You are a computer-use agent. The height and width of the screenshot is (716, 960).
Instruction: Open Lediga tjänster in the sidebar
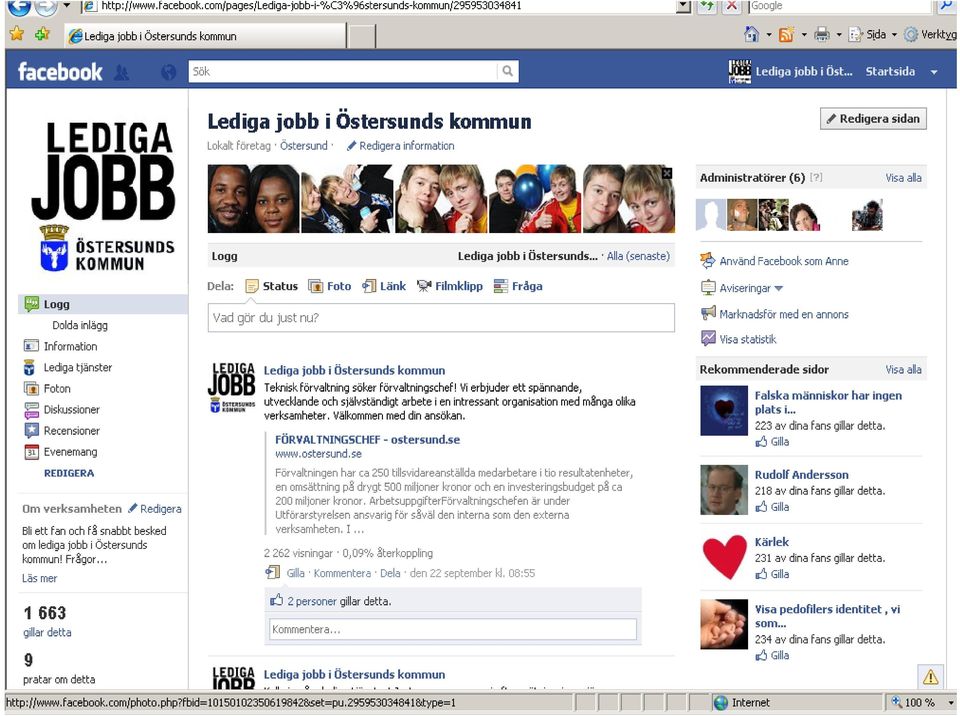pos(78,367)
